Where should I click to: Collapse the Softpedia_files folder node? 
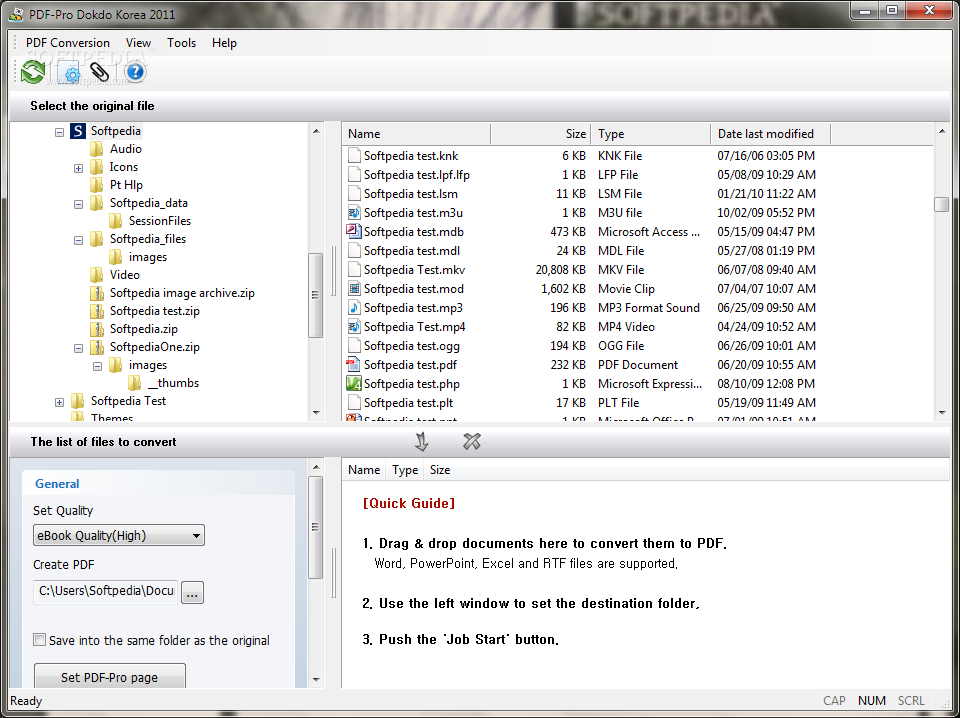78,240
